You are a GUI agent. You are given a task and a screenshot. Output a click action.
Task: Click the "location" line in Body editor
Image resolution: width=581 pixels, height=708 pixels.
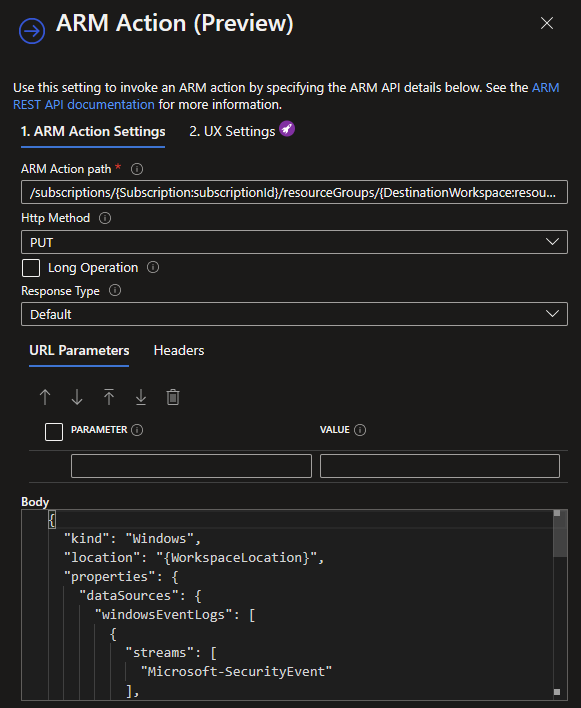[x=194, y=558]
